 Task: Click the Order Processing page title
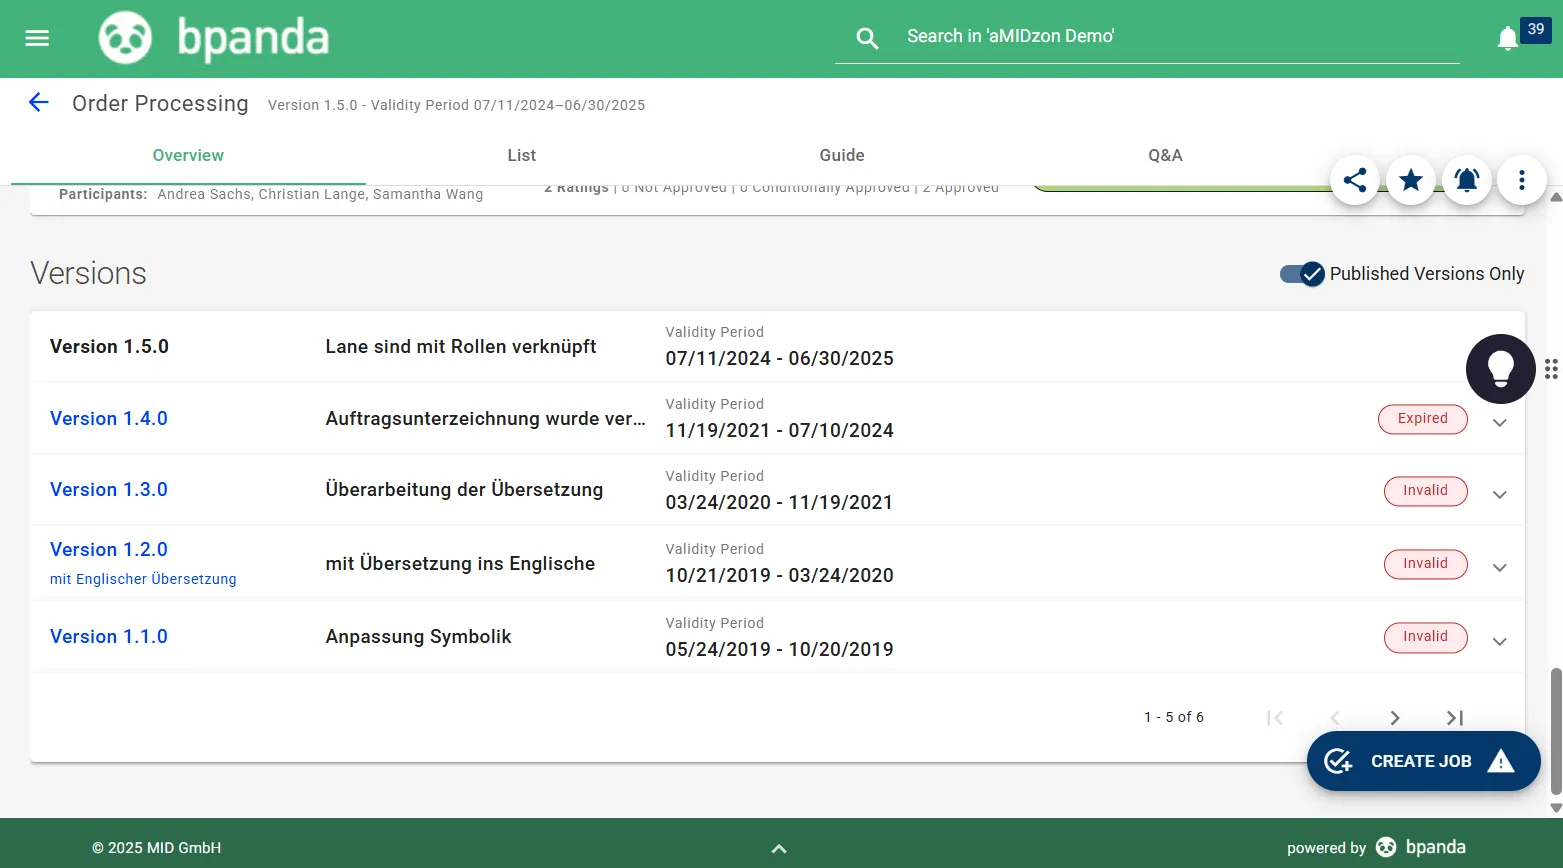click(160, 104)
